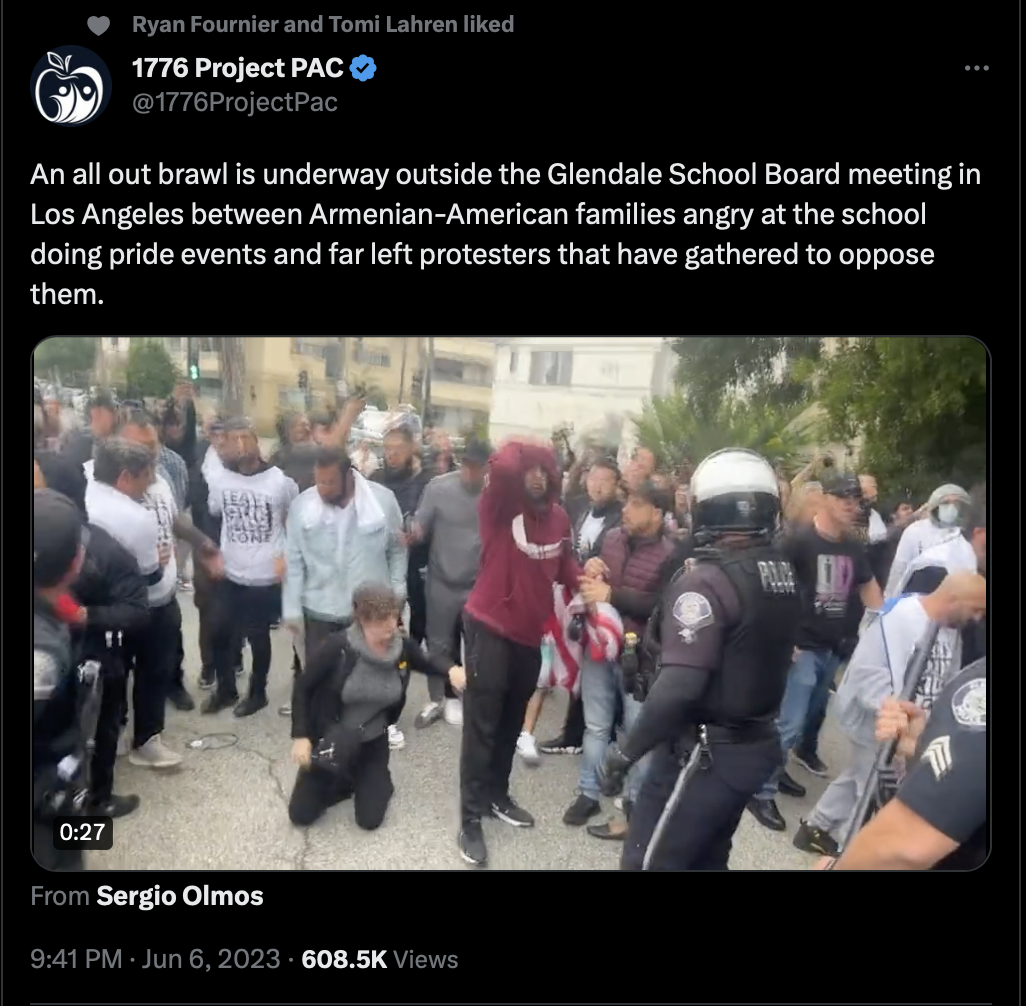Click the Jun 6, 2023 date

coord(211,960)
